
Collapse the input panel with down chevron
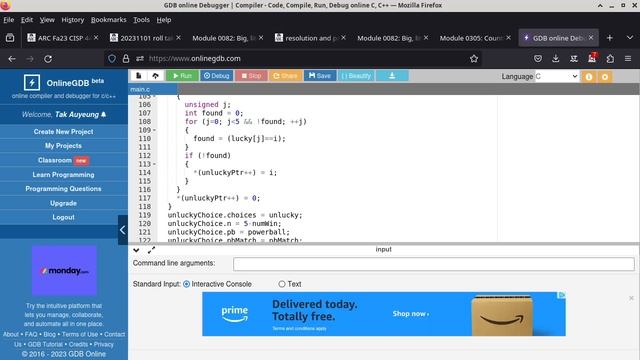(136, 250)
